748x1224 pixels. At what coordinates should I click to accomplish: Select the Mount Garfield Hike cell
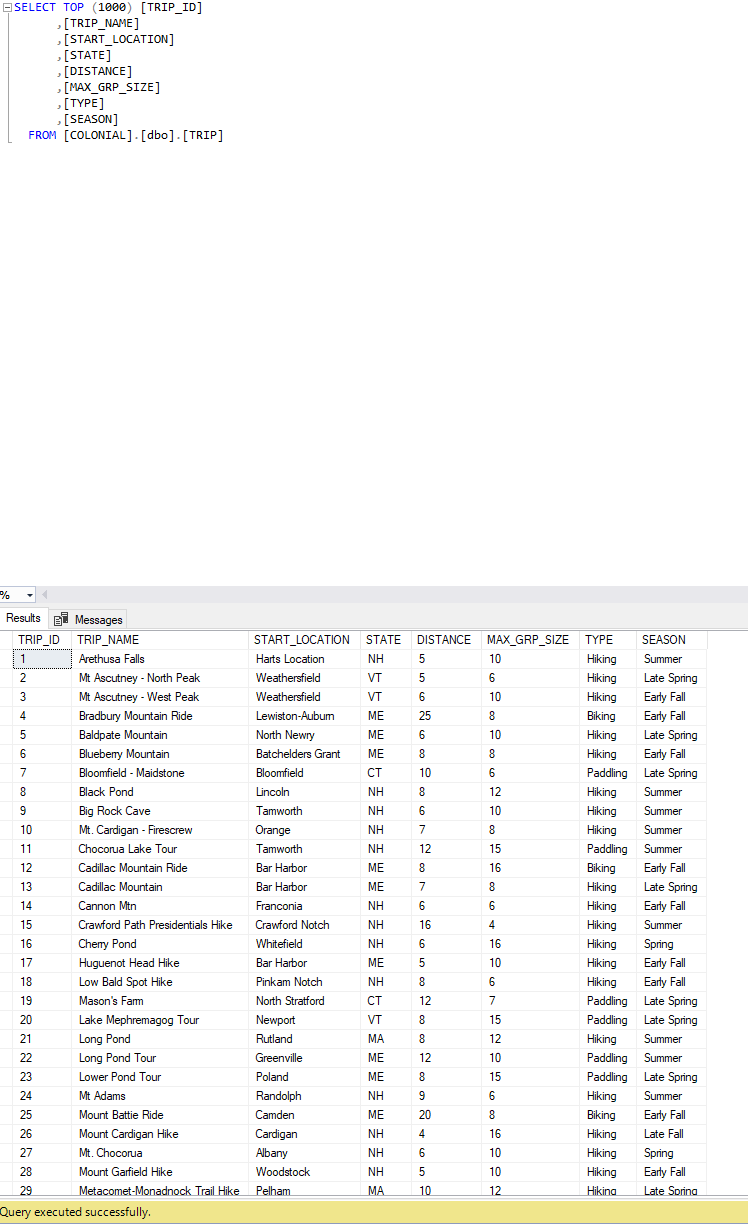[x=161, y=1172]
